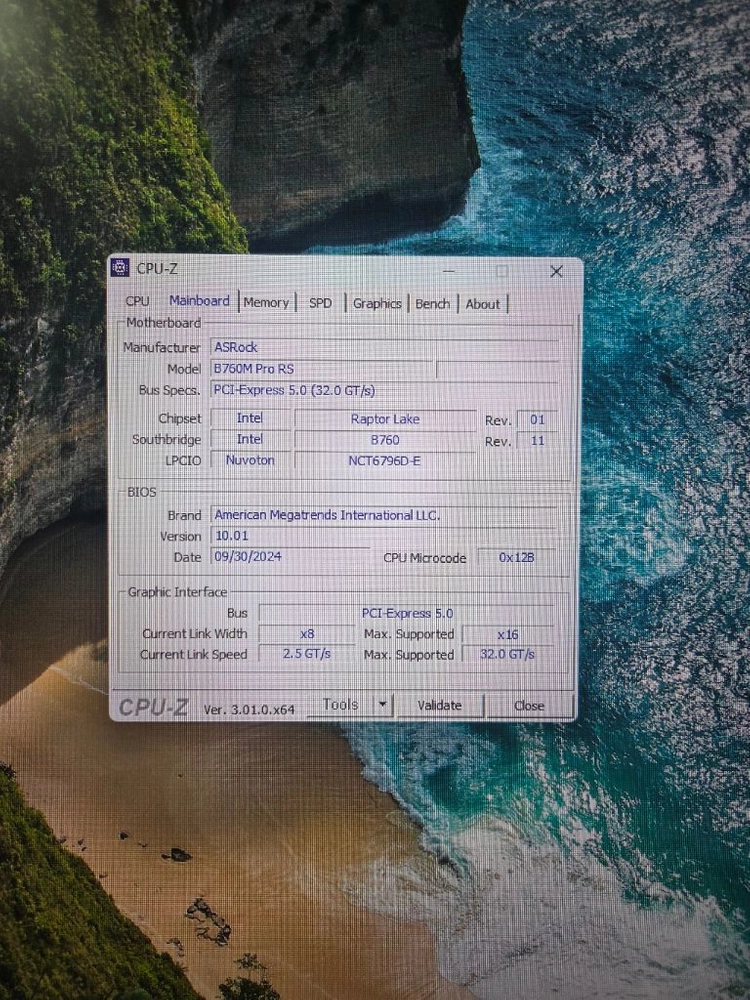This screenshot has height=1000, width=750.
Task: Select the Mainboard tab
Action: (x=199, y=300)
